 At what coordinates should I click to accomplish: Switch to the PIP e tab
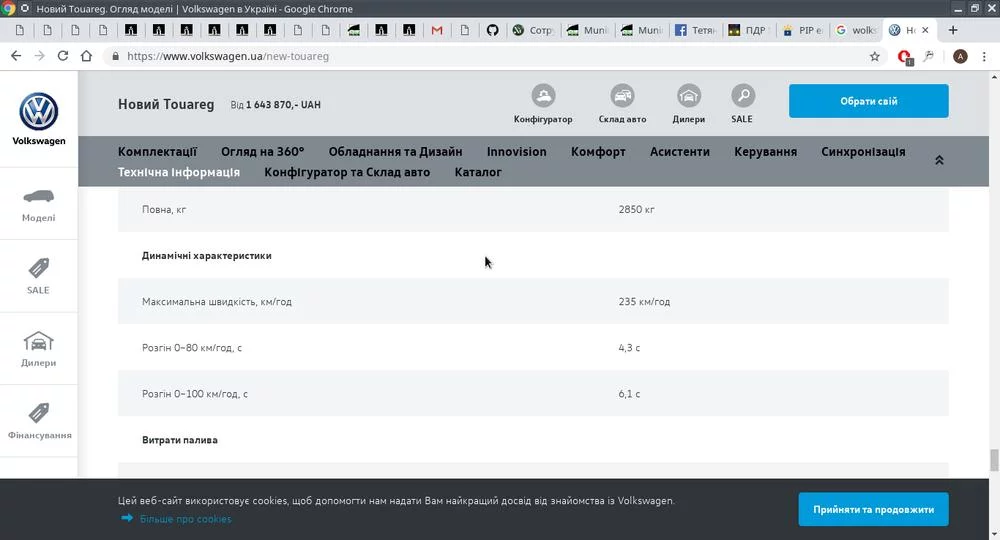click(x=803, y=30)
